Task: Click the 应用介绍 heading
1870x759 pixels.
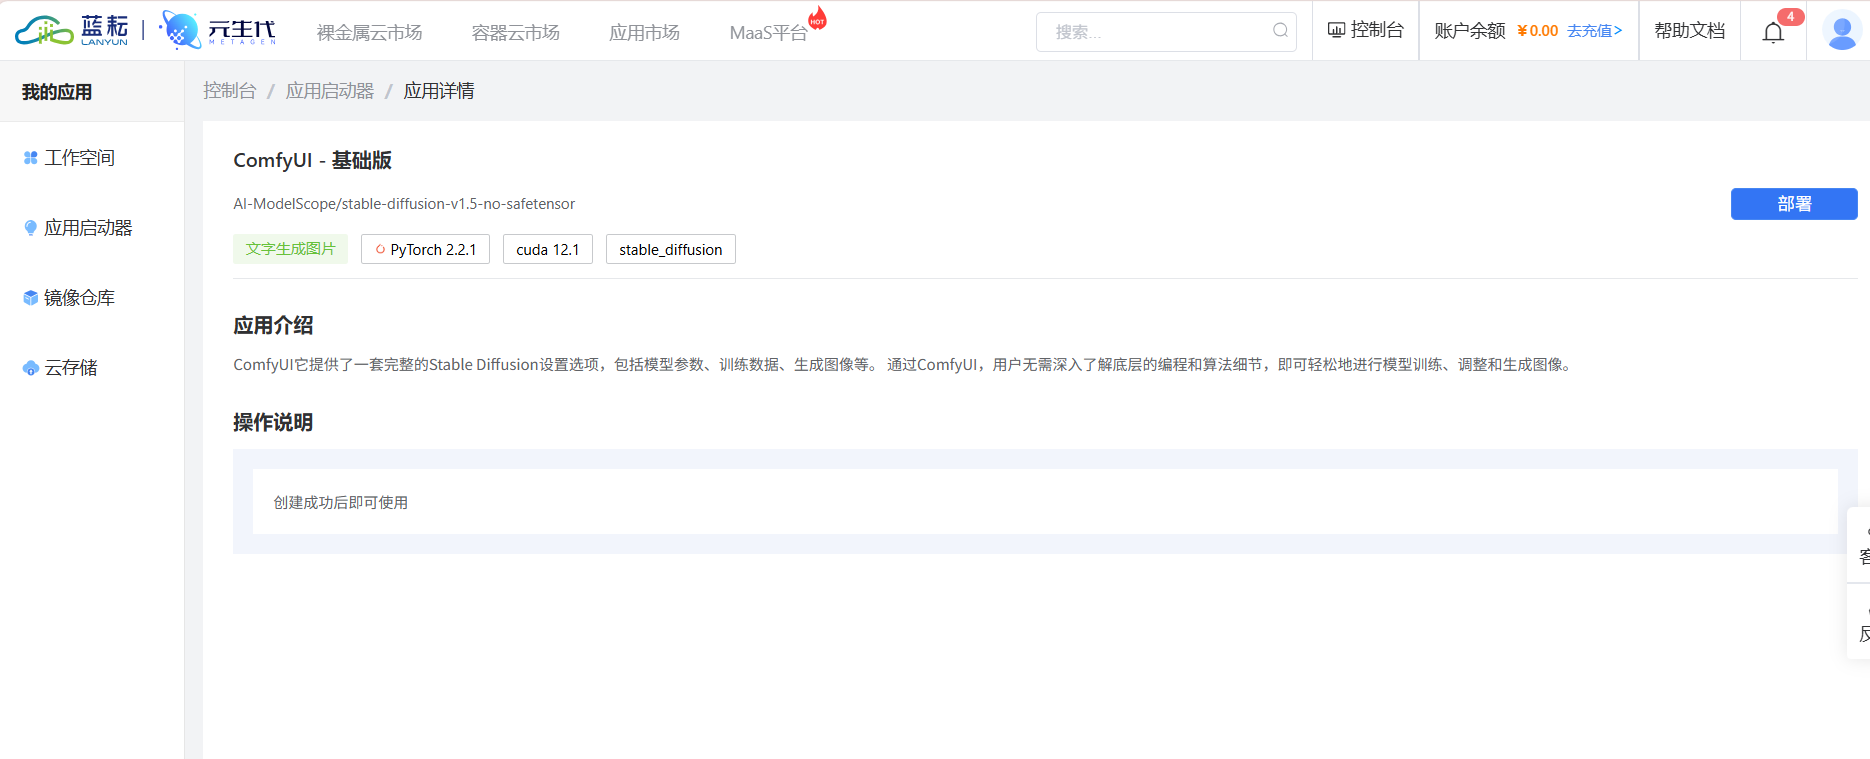Action: (x=273, y=325)
